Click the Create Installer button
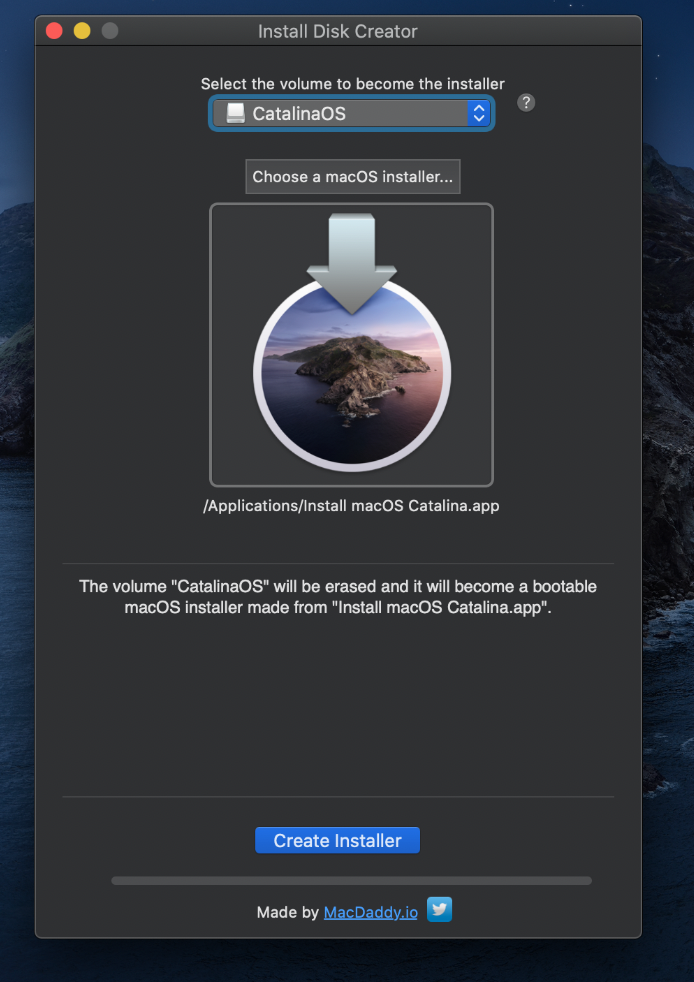Image resolution: width=694 pixels, height=982 pixels. 338,840
